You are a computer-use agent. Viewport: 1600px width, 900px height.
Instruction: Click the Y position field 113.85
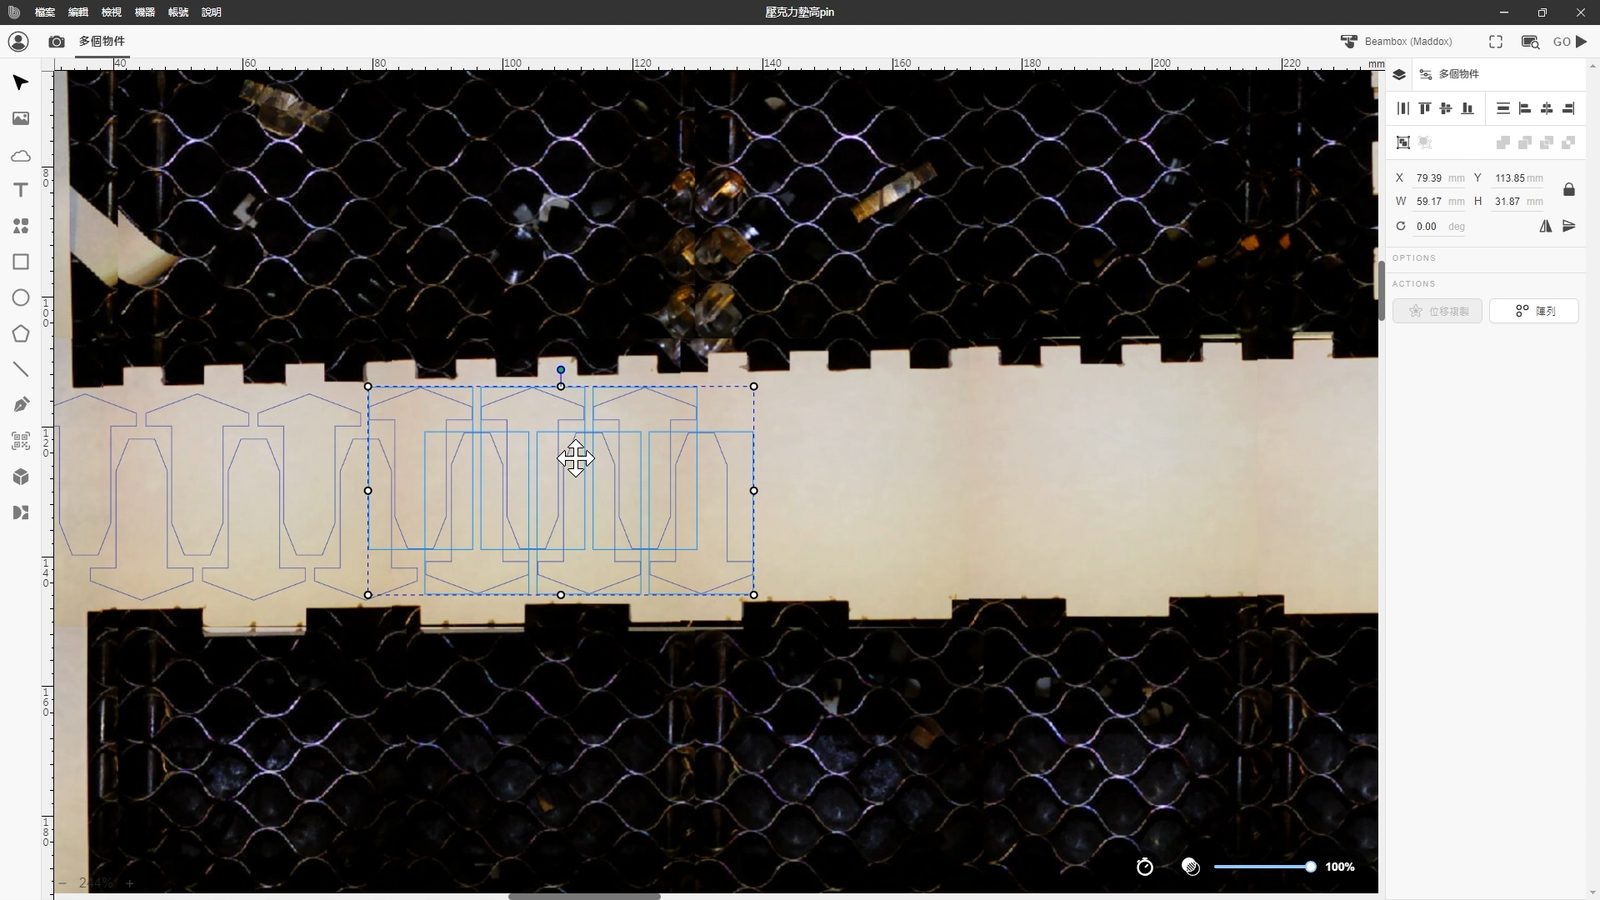(x=1518, y=178)
